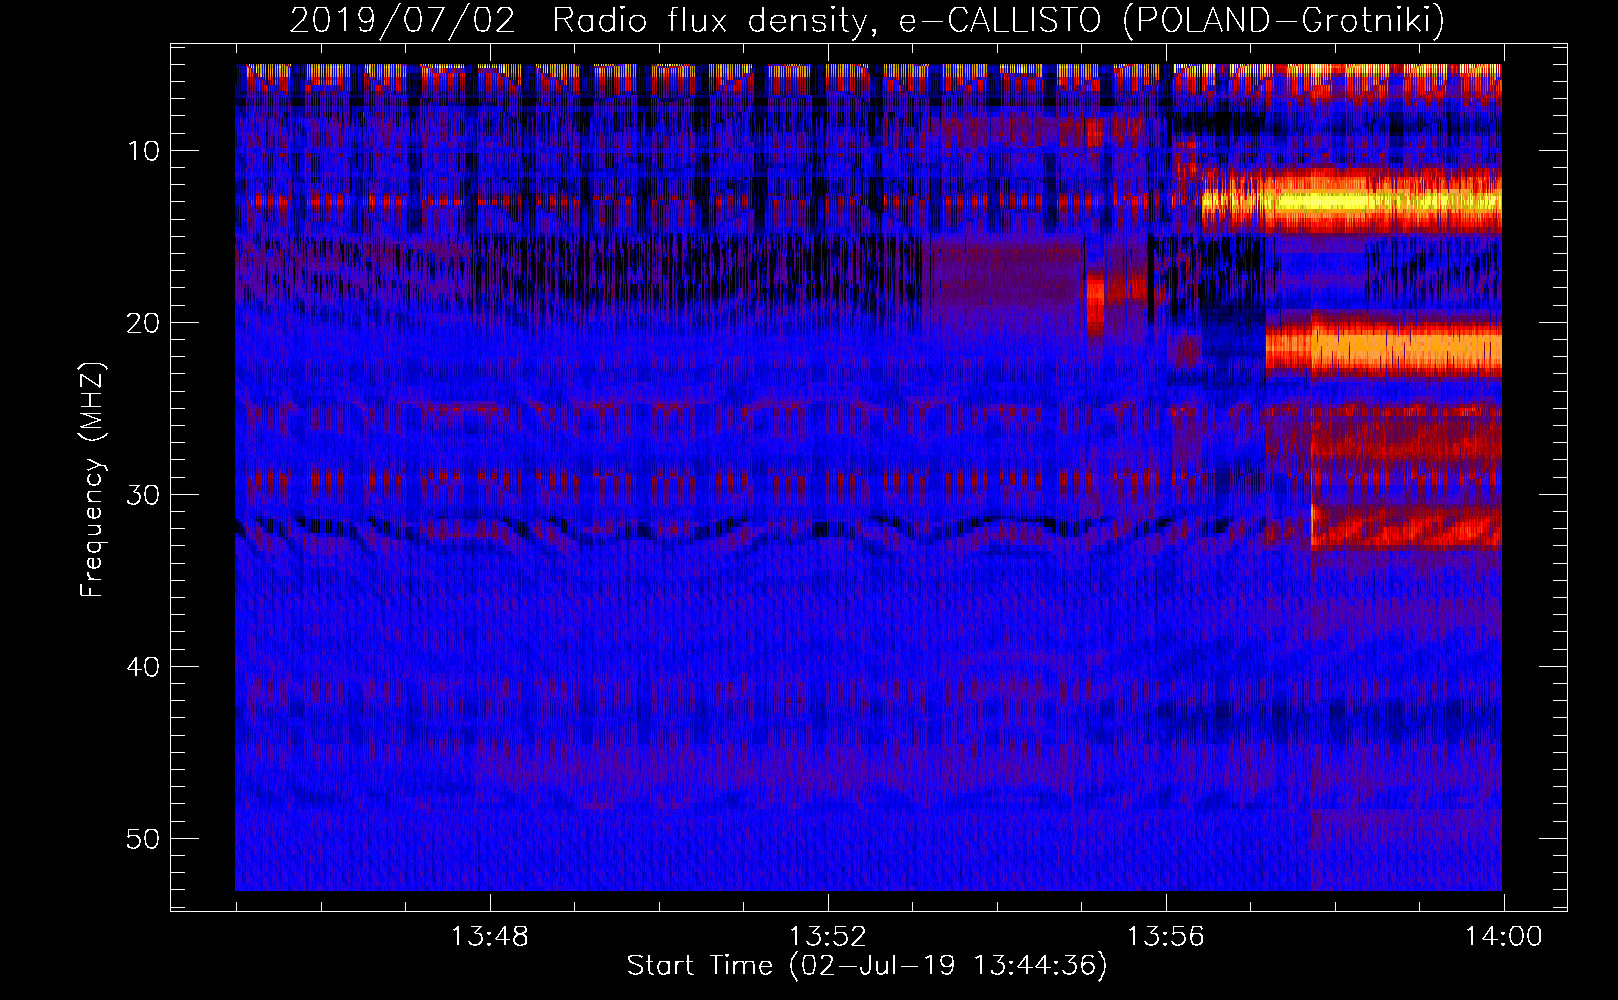
Task: Click the 30 MHz frequency tick label
Action: click(144, 495)
